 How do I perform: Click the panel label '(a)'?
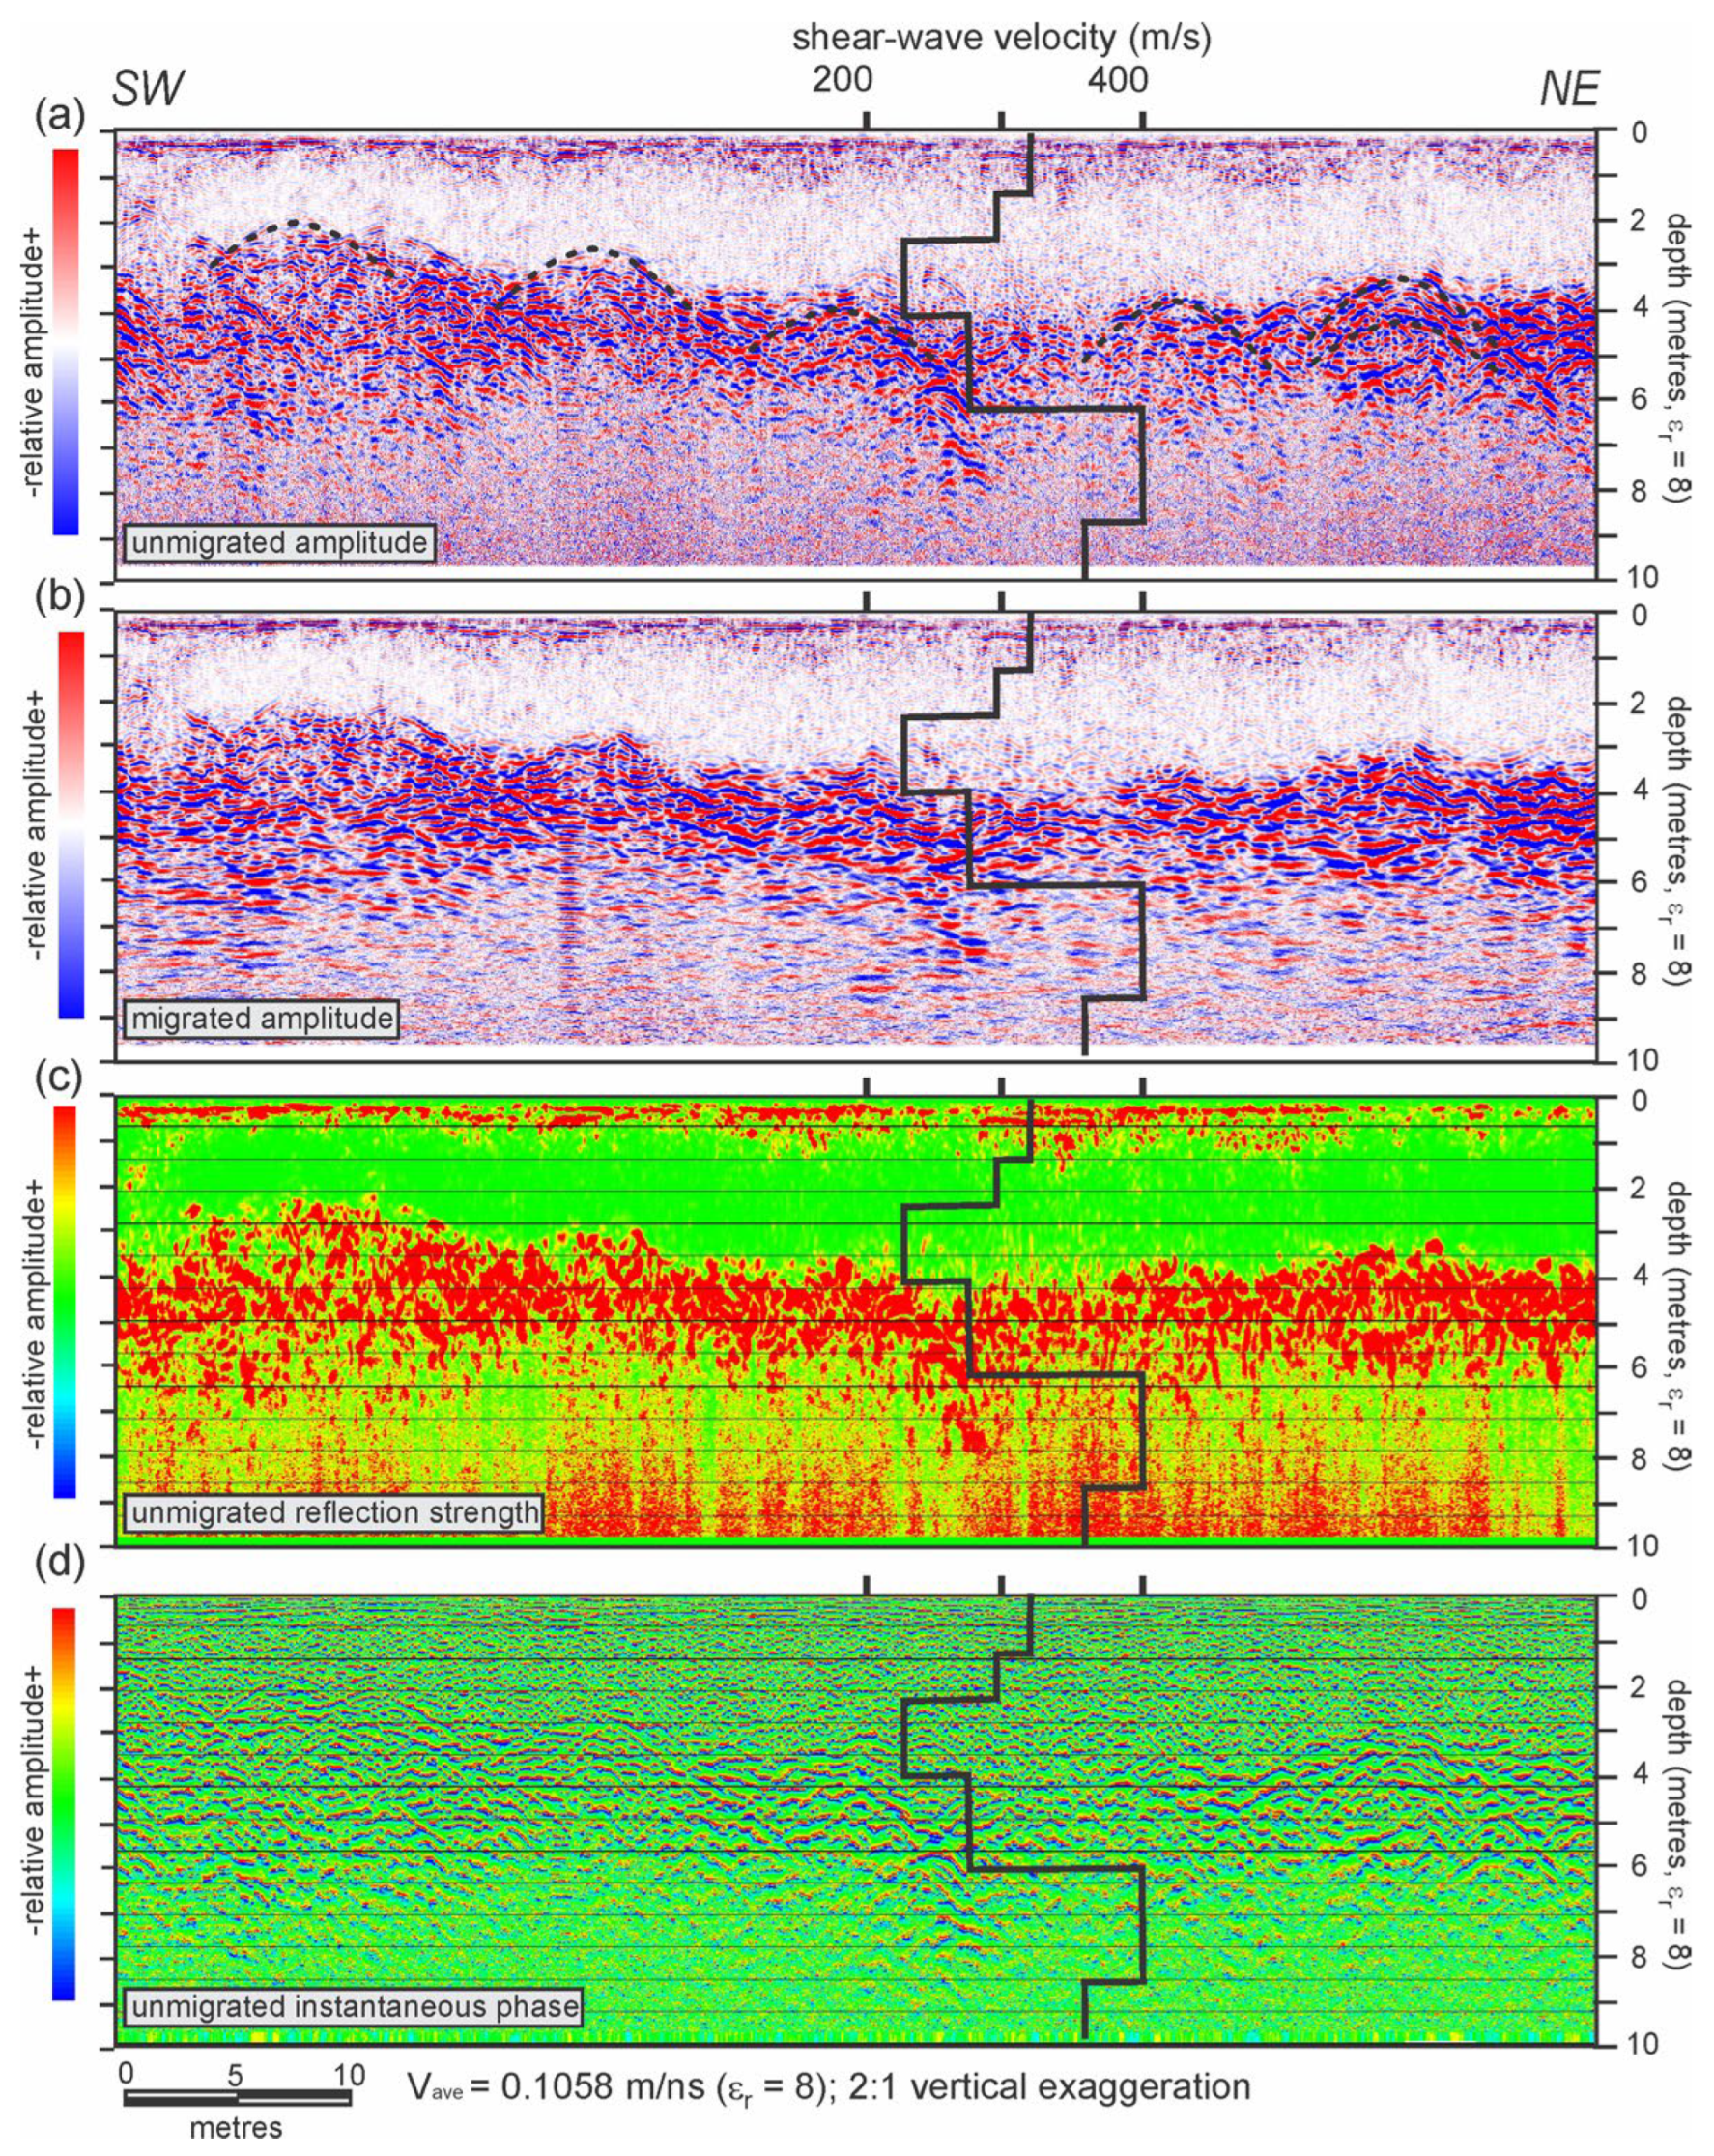click(60, 117)
